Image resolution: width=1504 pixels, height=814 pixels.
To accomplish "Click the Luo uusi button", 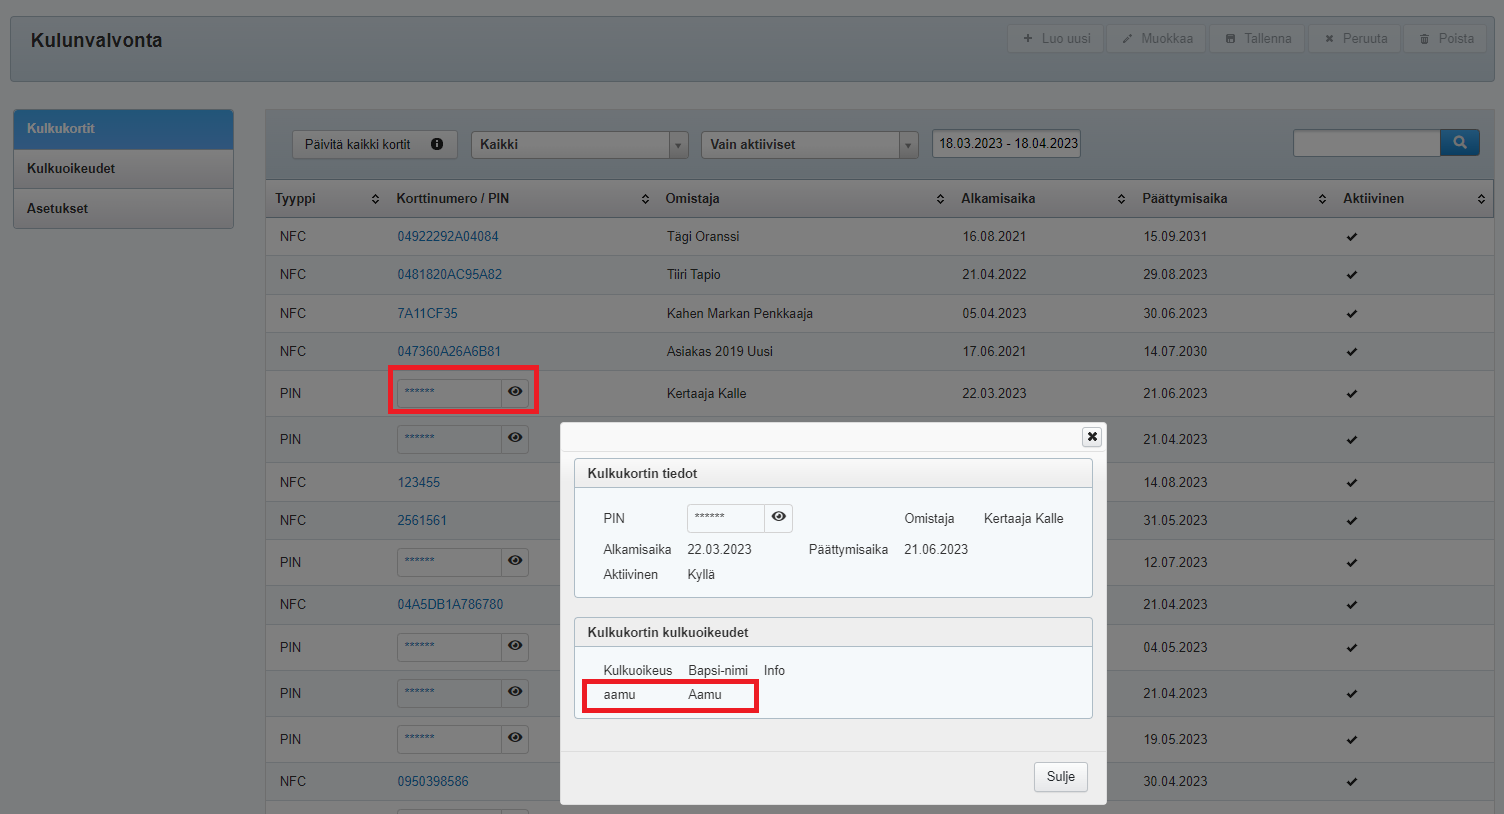I will pos(1056,39).
